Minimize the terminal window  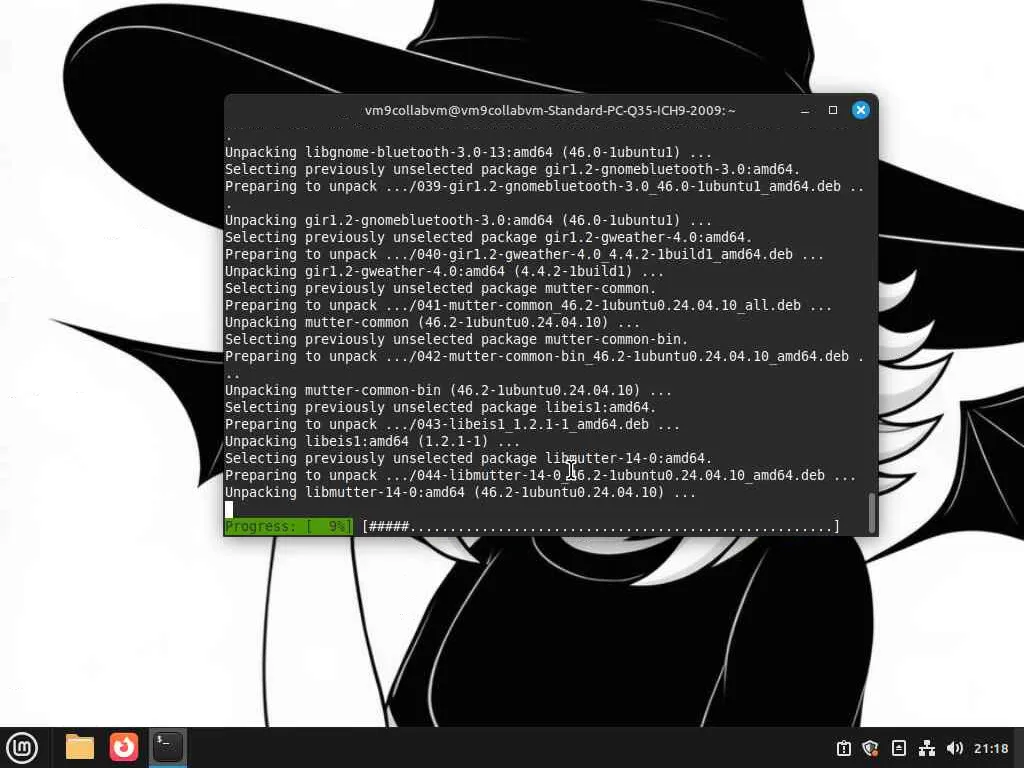point(805,110)
